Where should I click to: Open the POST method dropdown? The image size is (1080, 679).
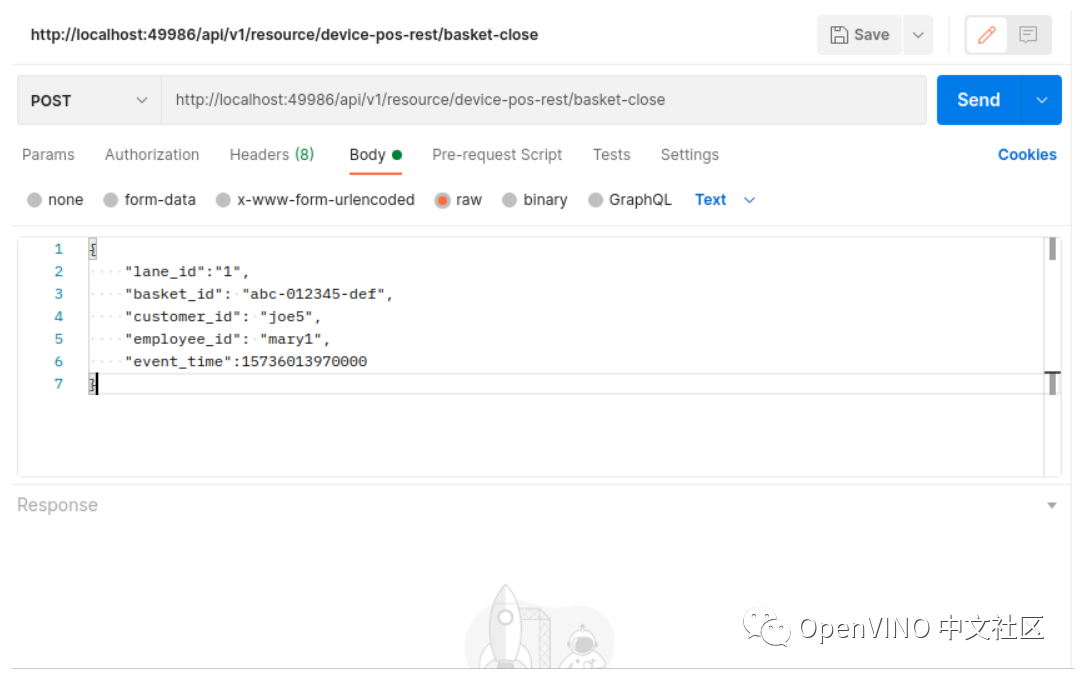tap(89, 101)
